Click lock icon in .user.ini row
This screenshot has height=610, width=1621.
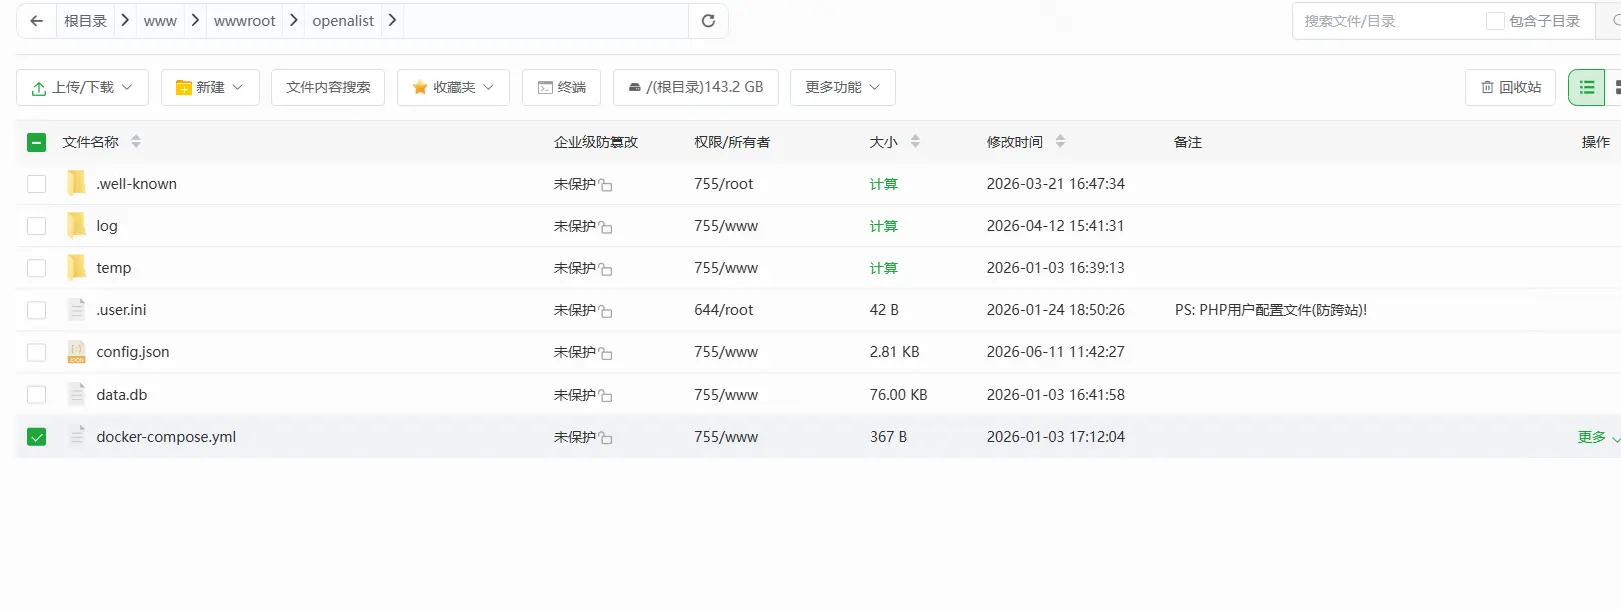[x=606, y=311]
